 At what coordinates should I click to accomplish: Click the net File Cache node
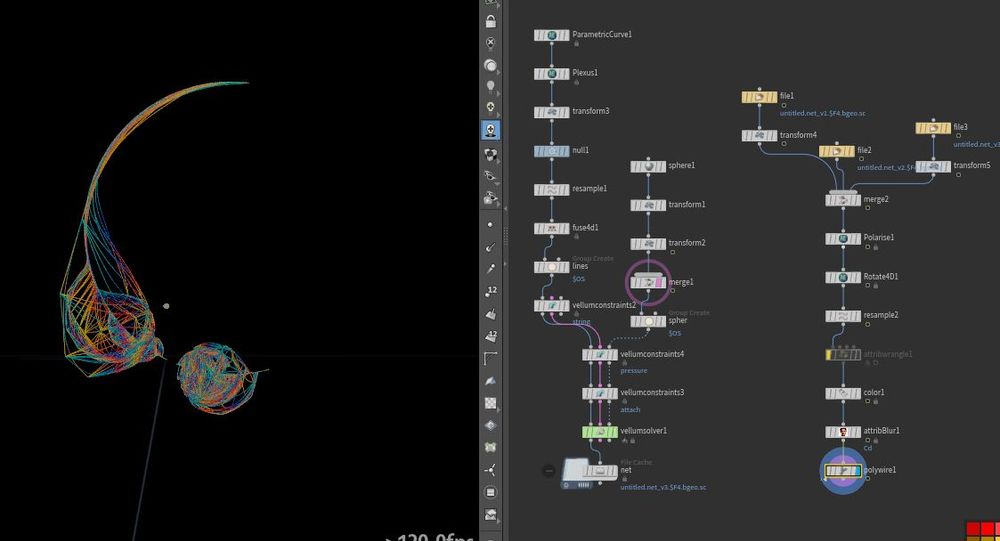point(589,470)
